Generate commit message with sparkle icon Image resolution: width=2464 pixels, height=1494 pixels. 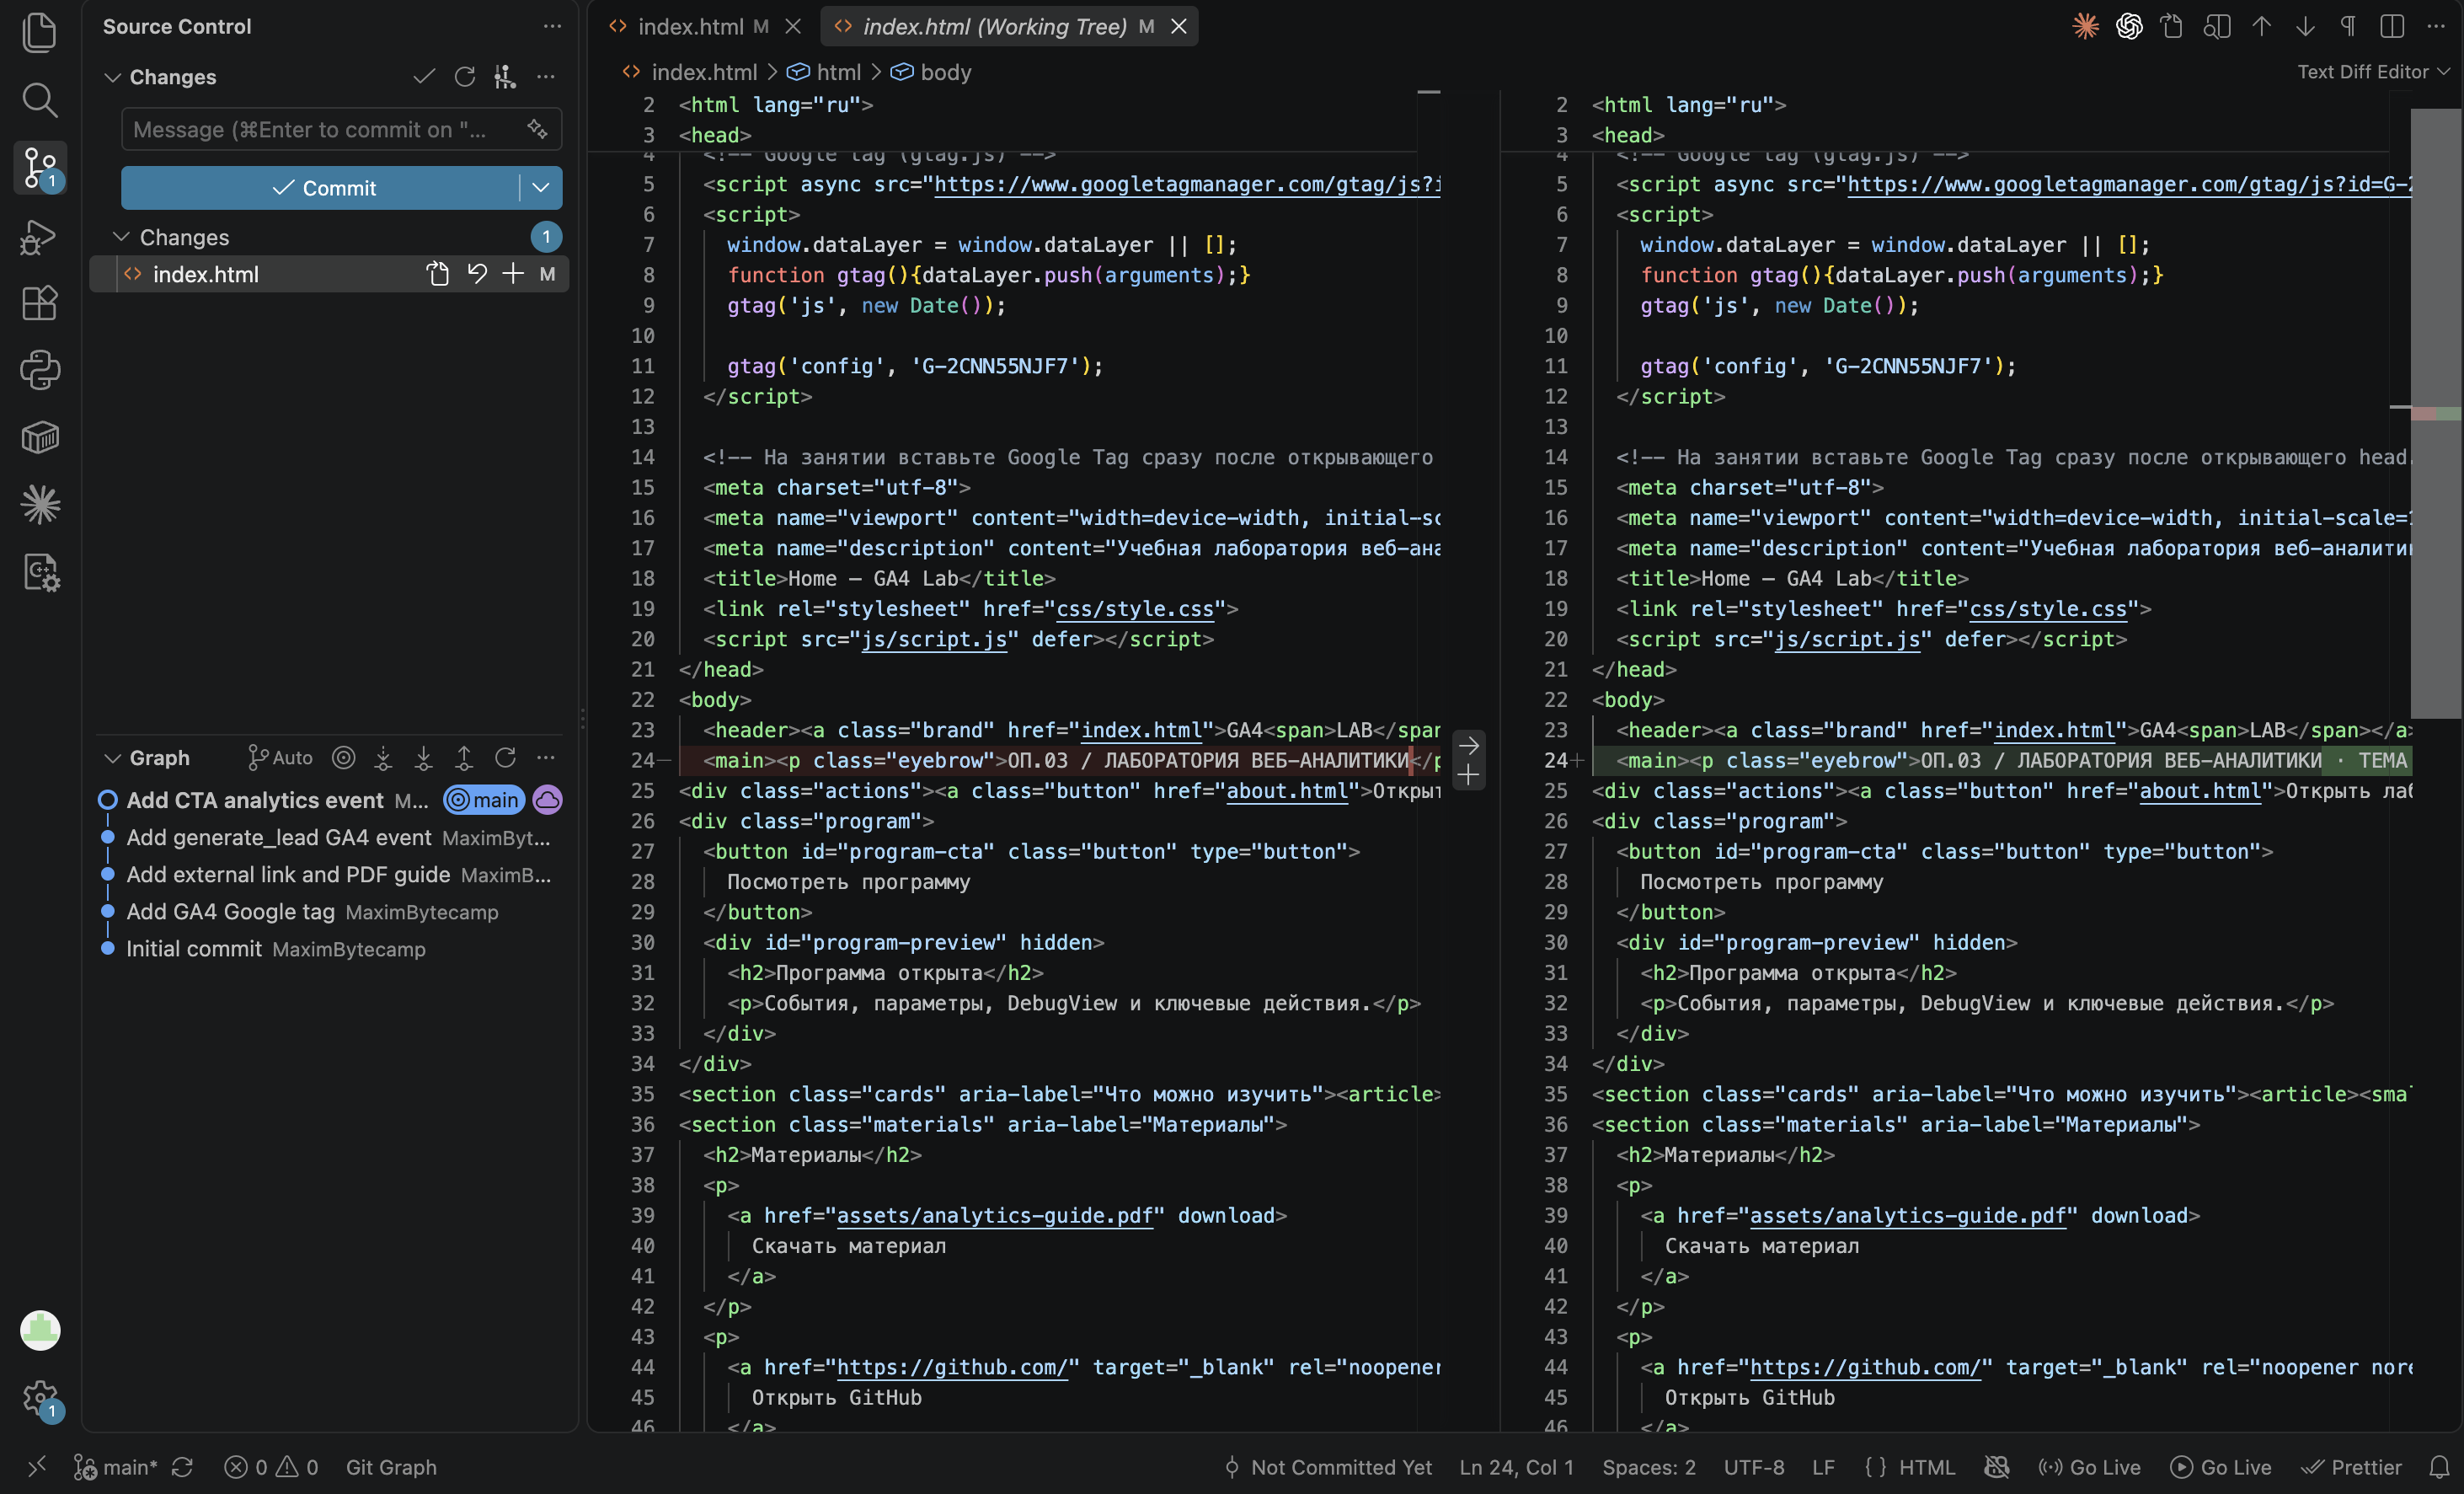tap(537, 129)
